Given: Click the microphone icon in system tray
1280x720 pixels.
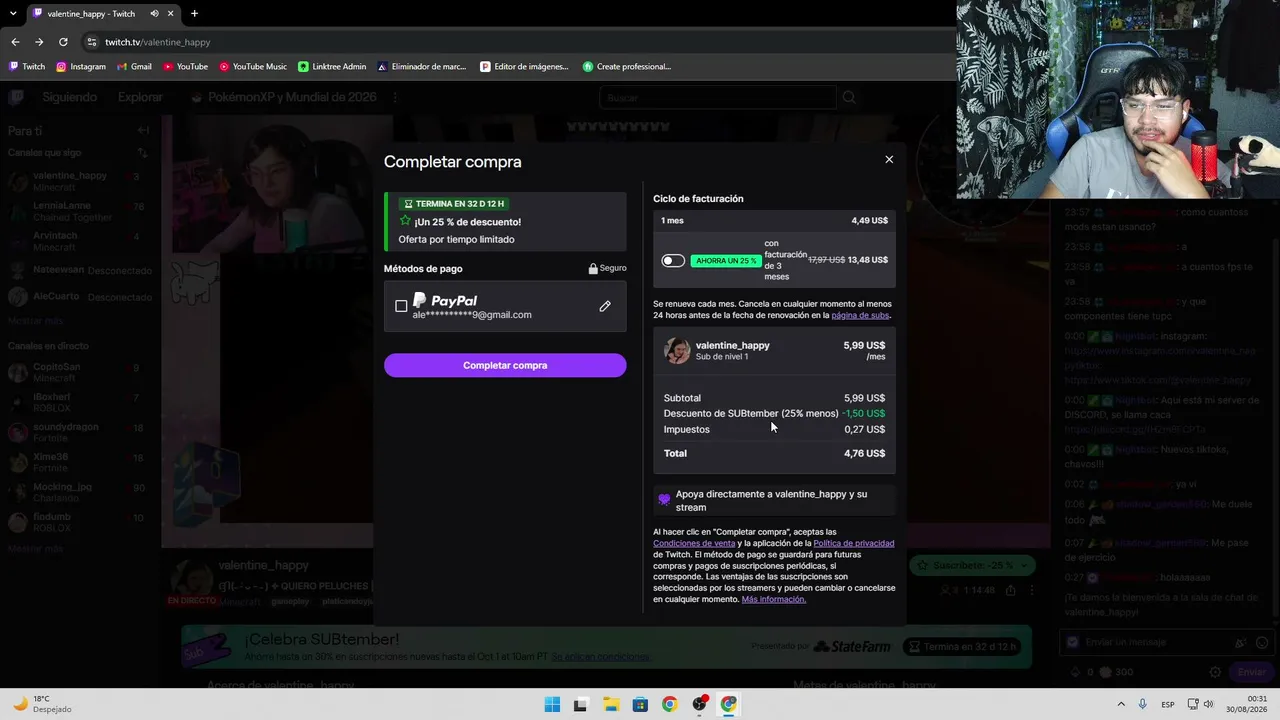Looking at the screenshot, I should pyautogui.click(x=1142, y=704).
